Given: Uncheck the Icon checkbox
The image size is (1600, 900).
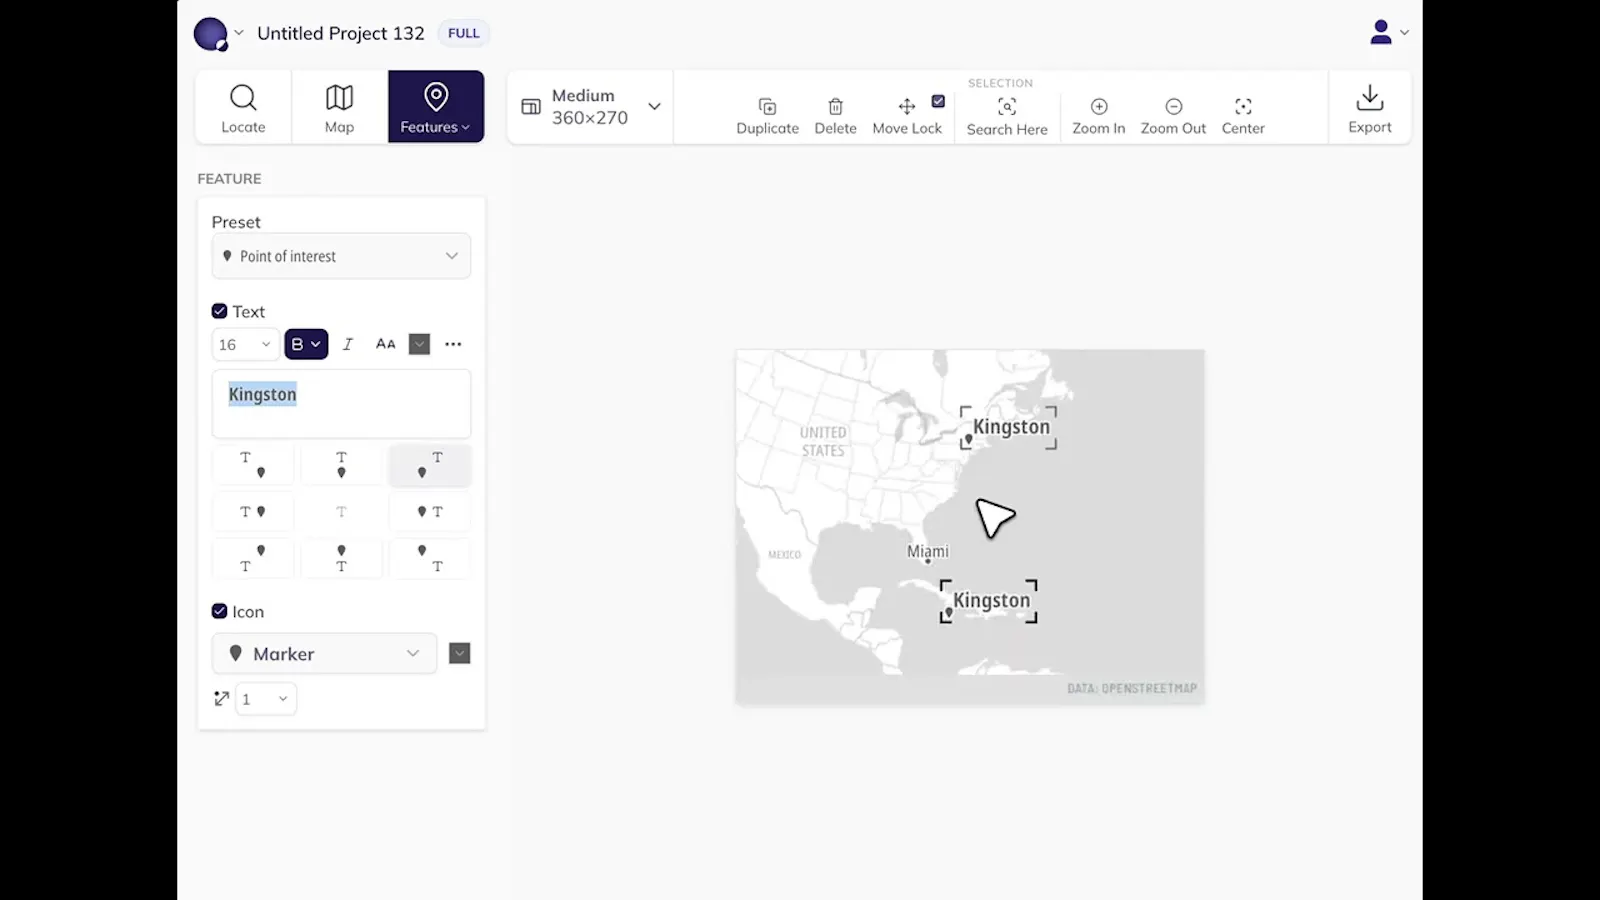Looking at the screenshot, I should point(219,611).
